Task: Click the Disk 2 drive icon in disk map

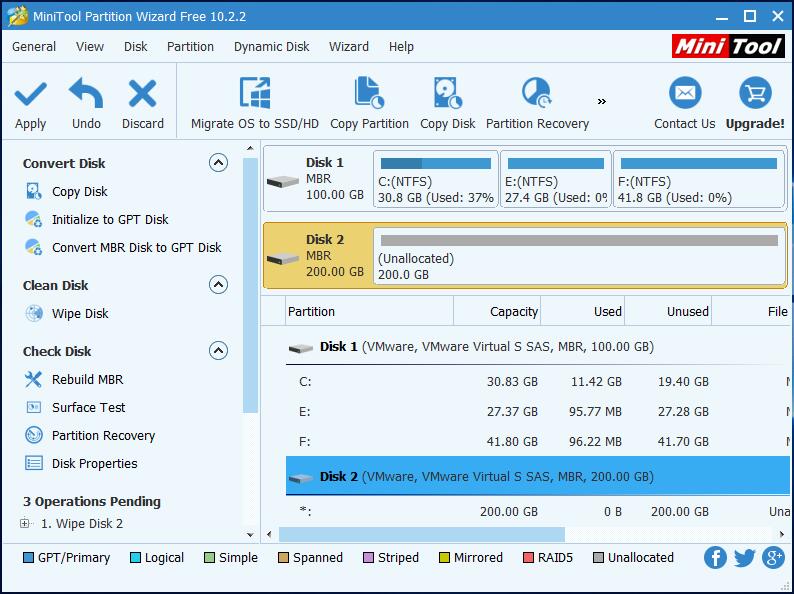Action: click(x=283, y=258)
